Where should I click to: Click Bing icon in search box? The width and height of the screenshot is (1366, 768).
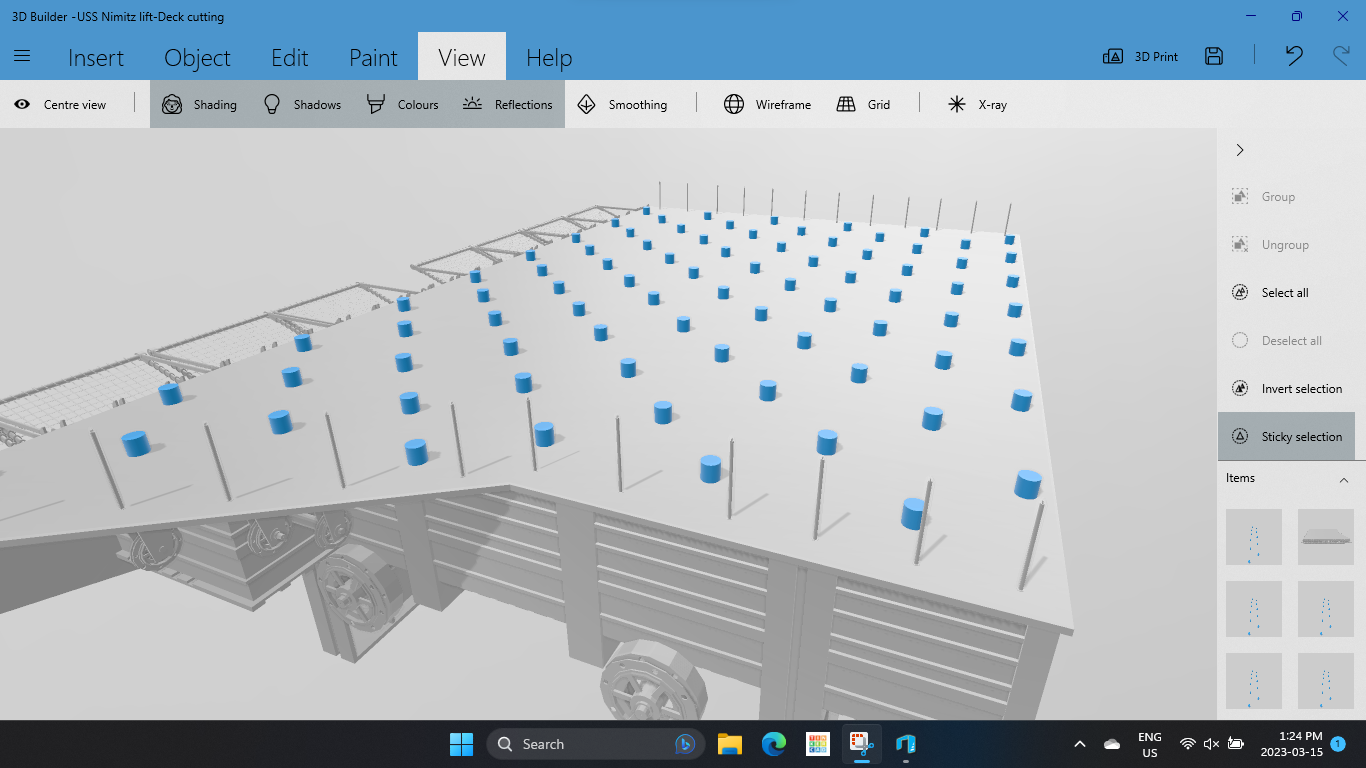point(685,744)
